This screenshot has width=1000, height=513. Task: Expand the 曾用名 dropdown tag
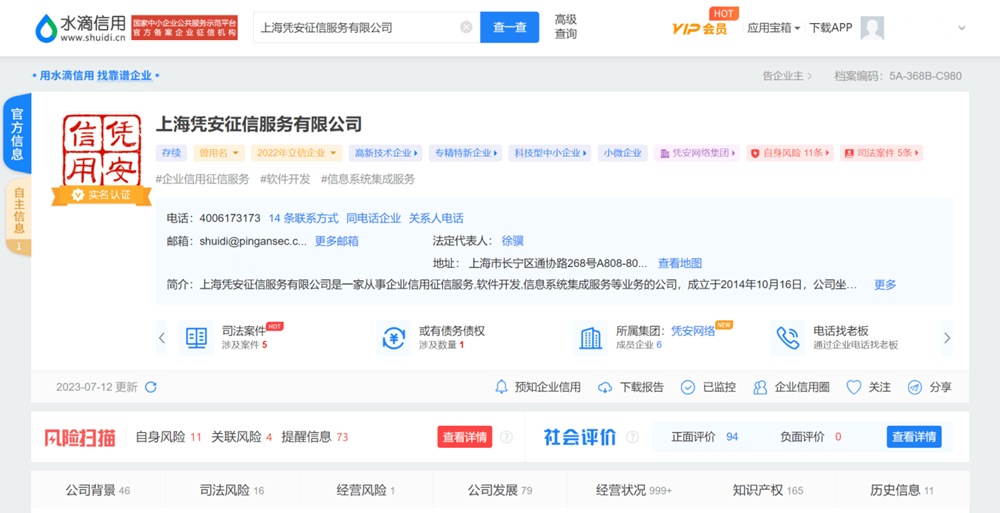[x=219, y=153]
